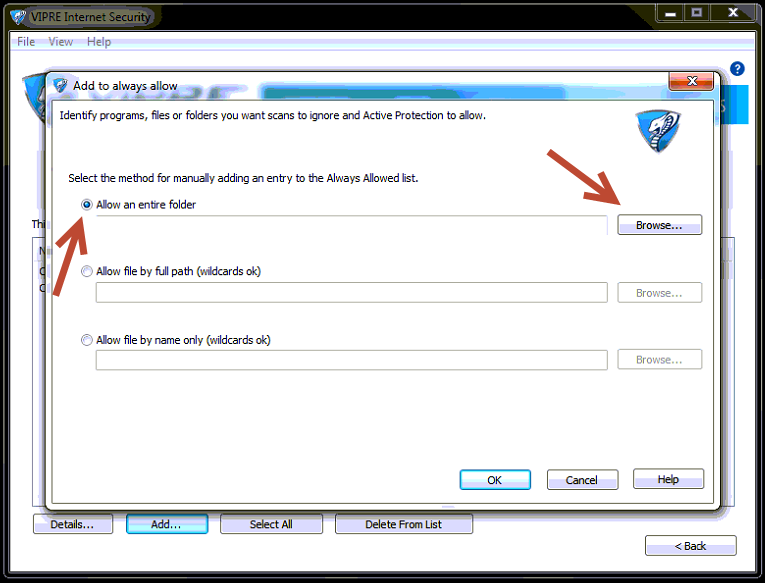The height and width of the screenshot is (583, 765).
Task: Click the shield icon beside Add to always allow
Action: pyautogui.click(x=60, y=85)
